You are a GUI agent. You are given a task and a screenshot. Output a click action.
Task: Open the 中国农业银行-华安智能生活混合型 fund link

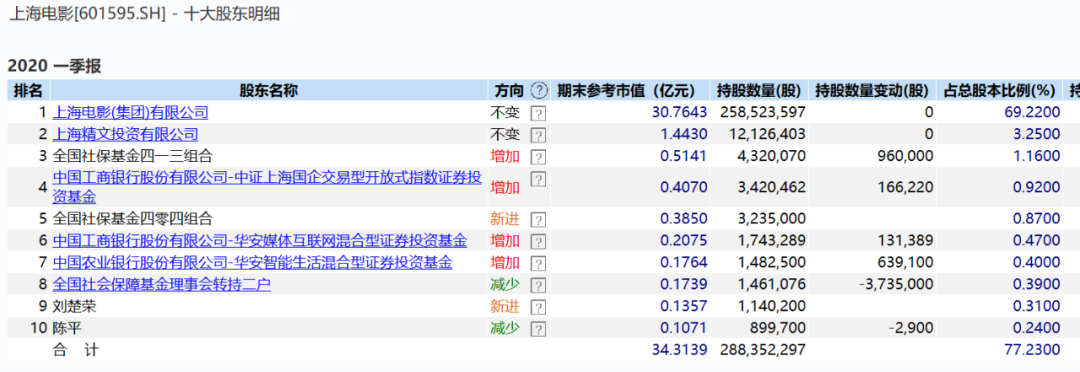(252, 262)
